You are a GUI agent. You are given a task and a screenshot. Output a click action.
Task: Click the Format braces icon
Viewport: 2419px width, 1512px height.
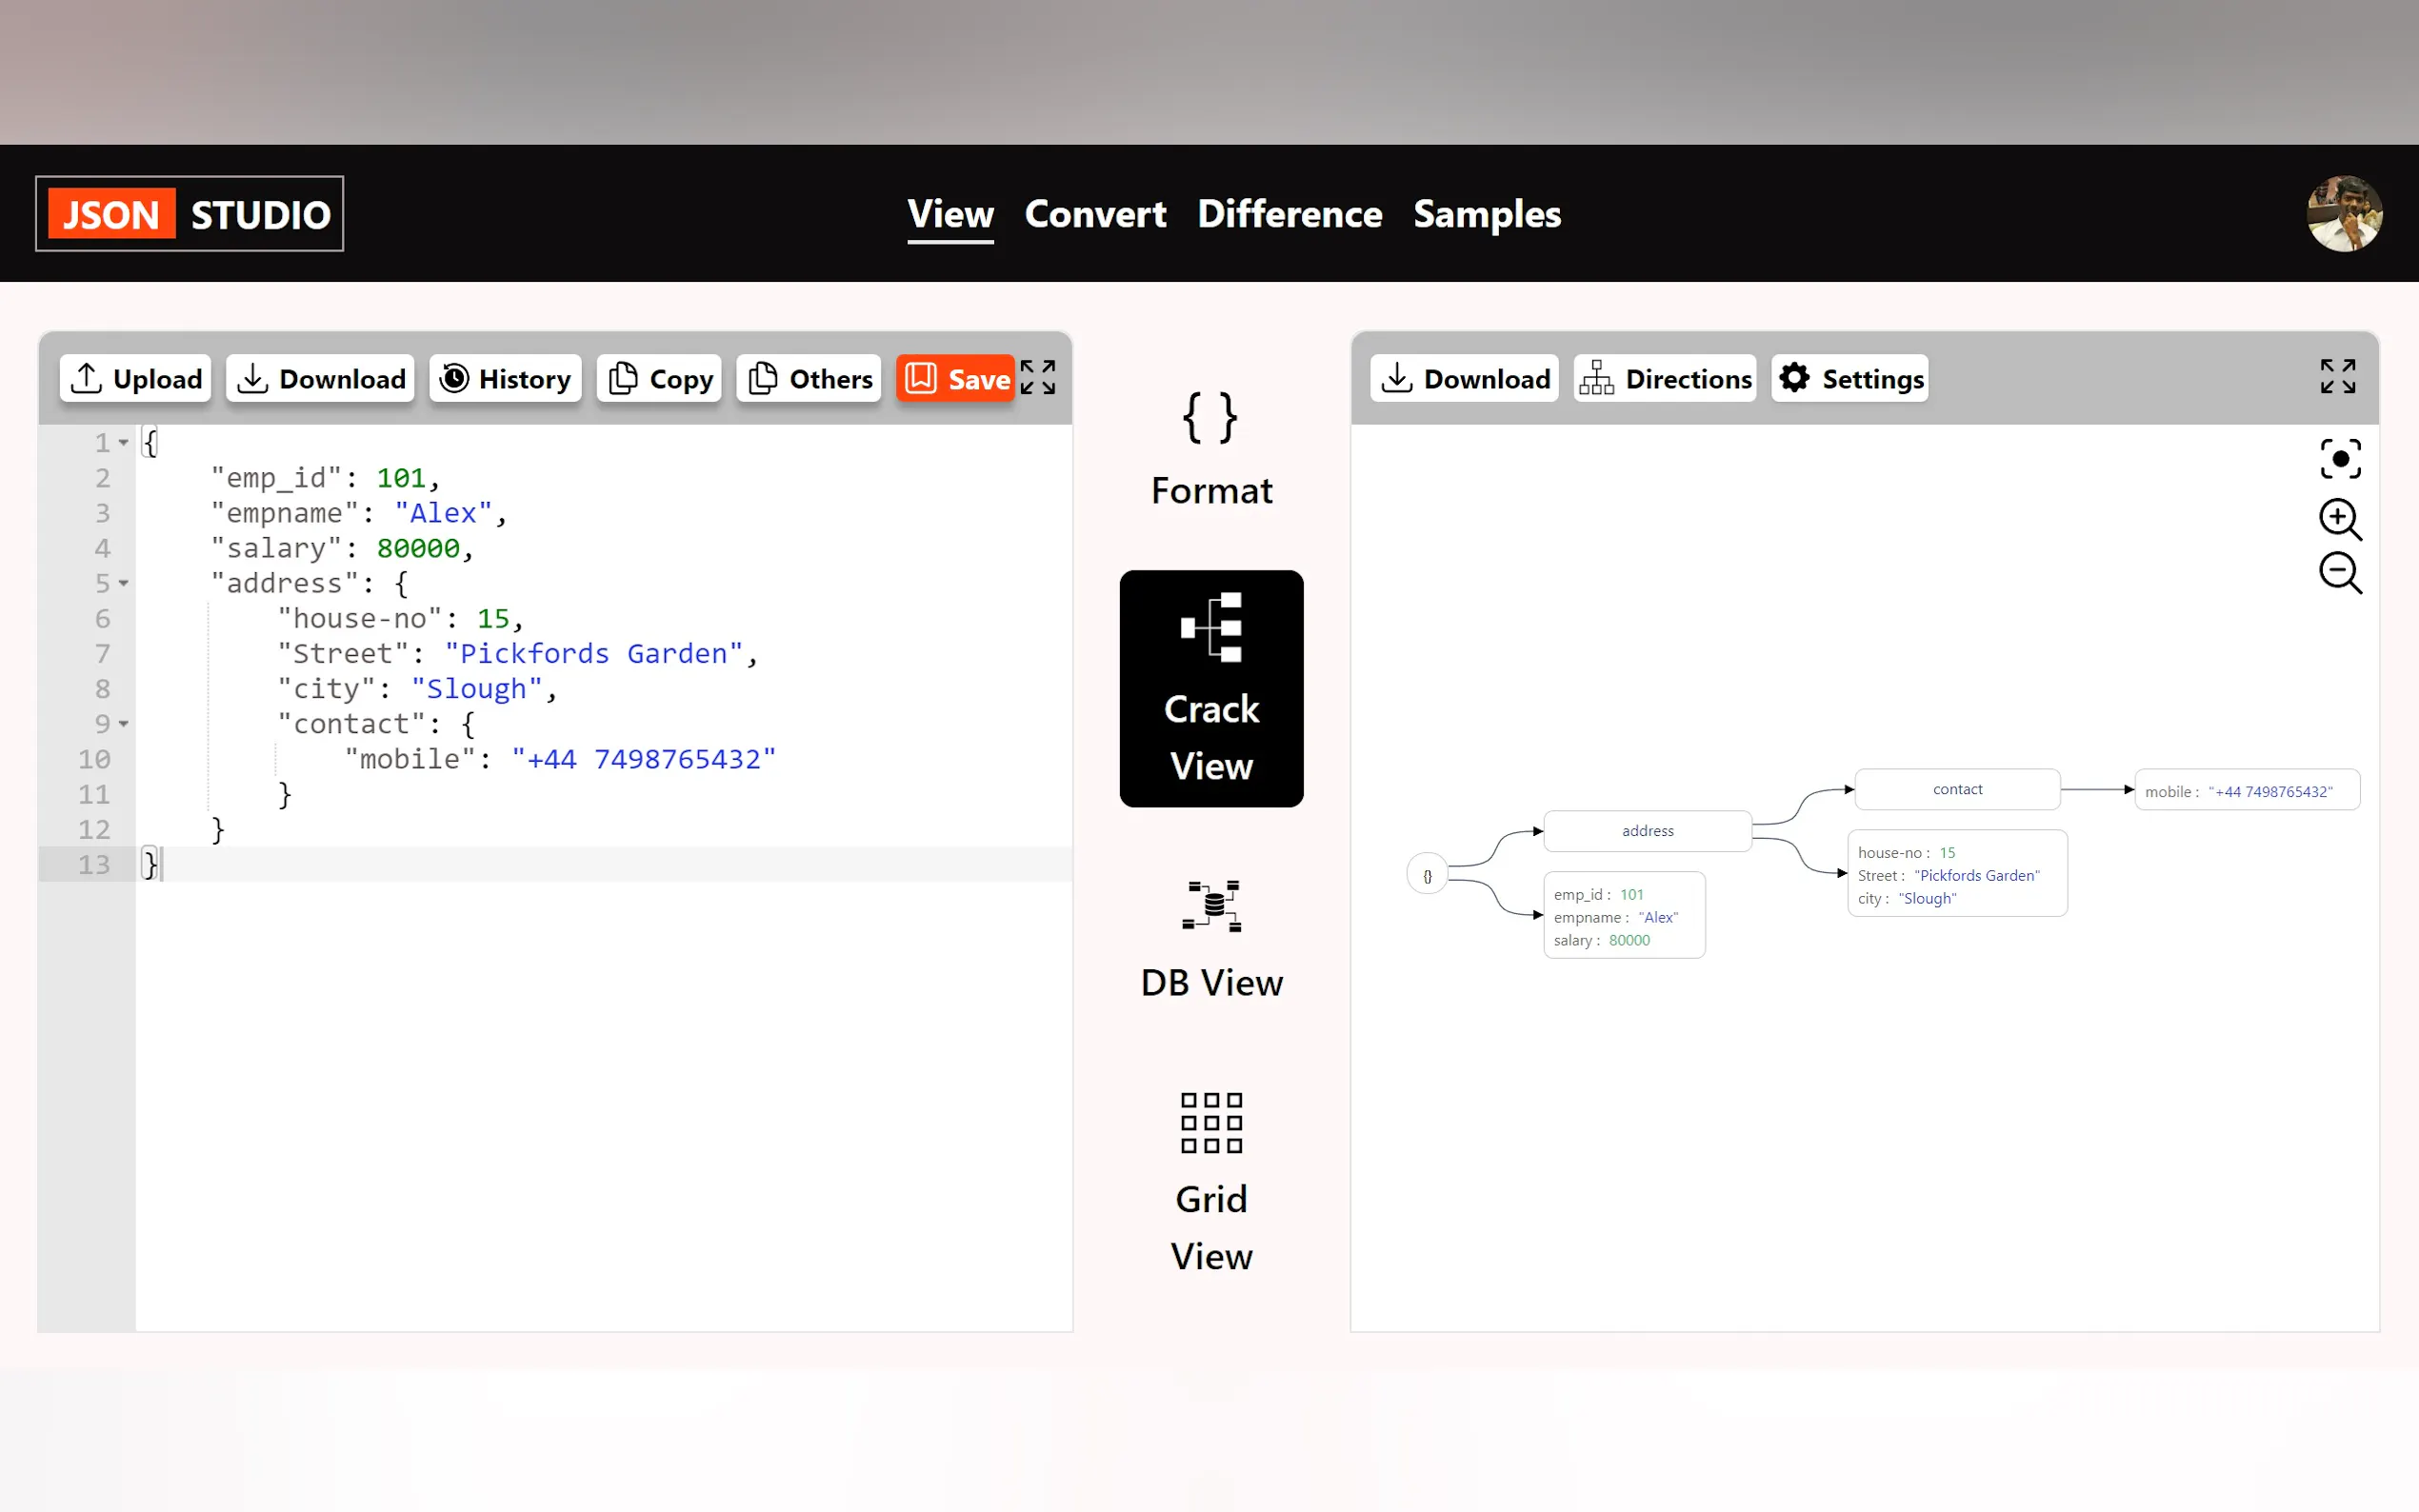coord(1210,418)
